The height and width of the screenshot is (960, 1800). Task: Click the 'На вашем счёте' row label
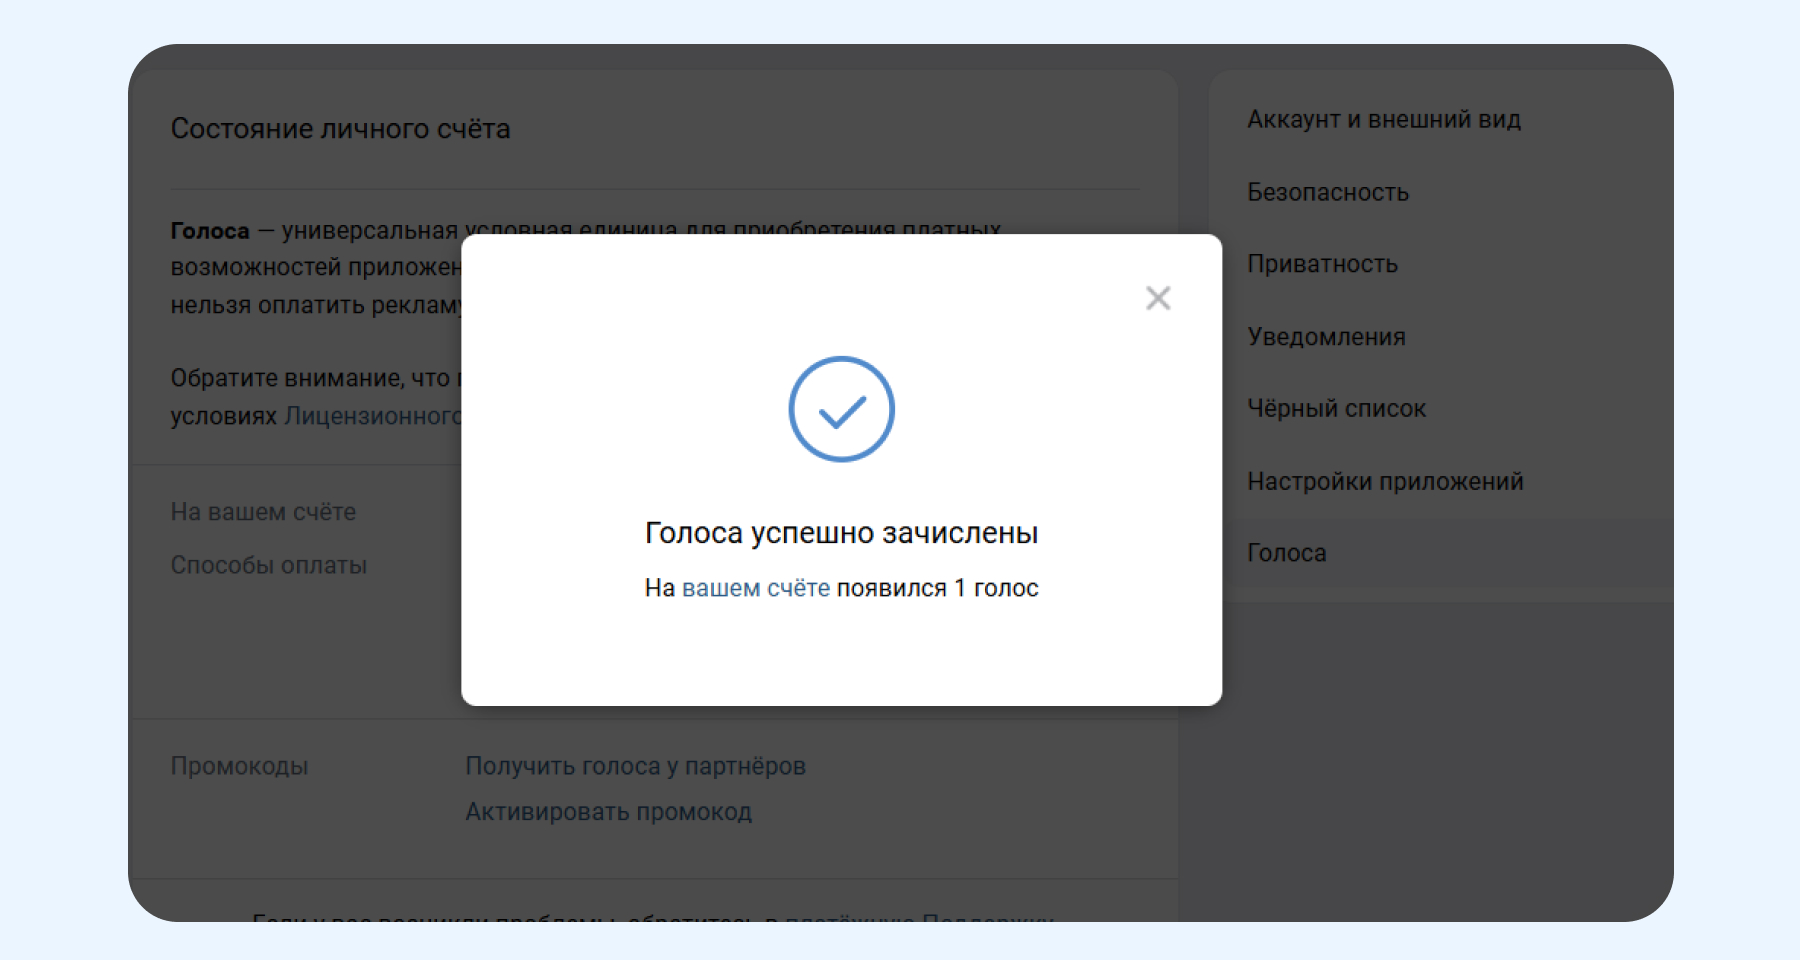[263, 512]
